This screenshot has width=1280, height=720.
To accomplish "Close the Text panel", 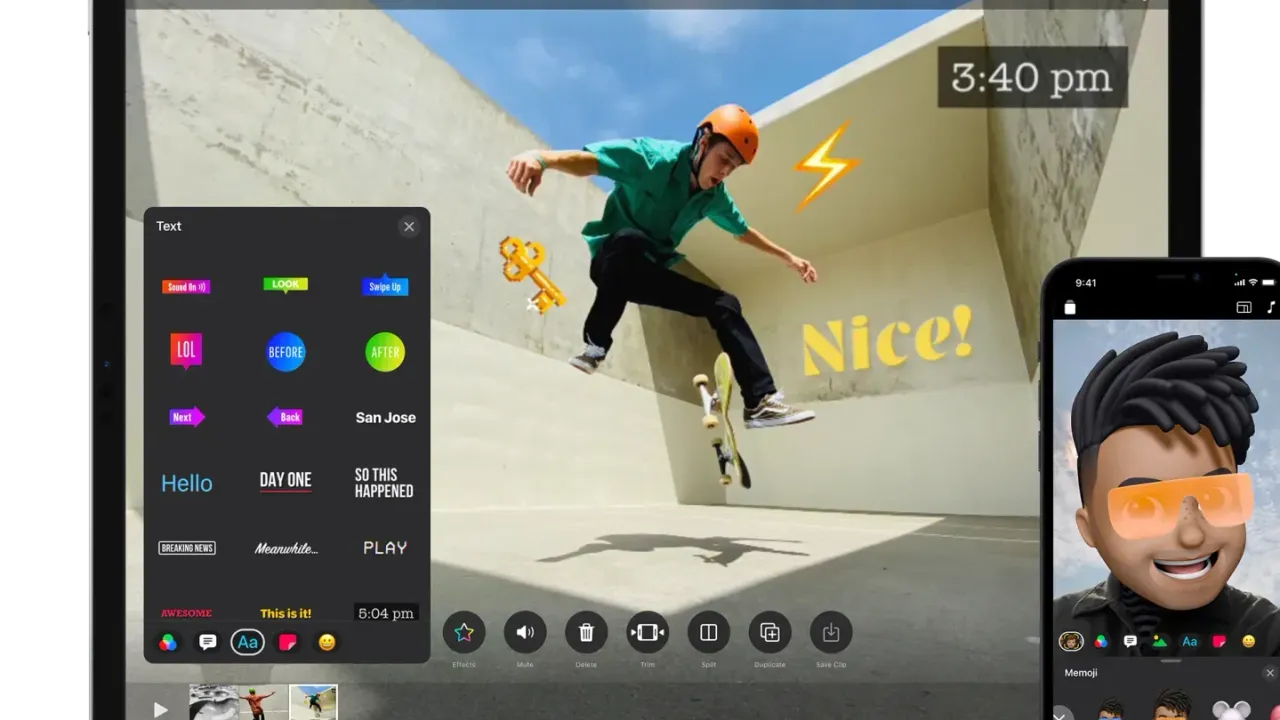I will pos(409,227).
